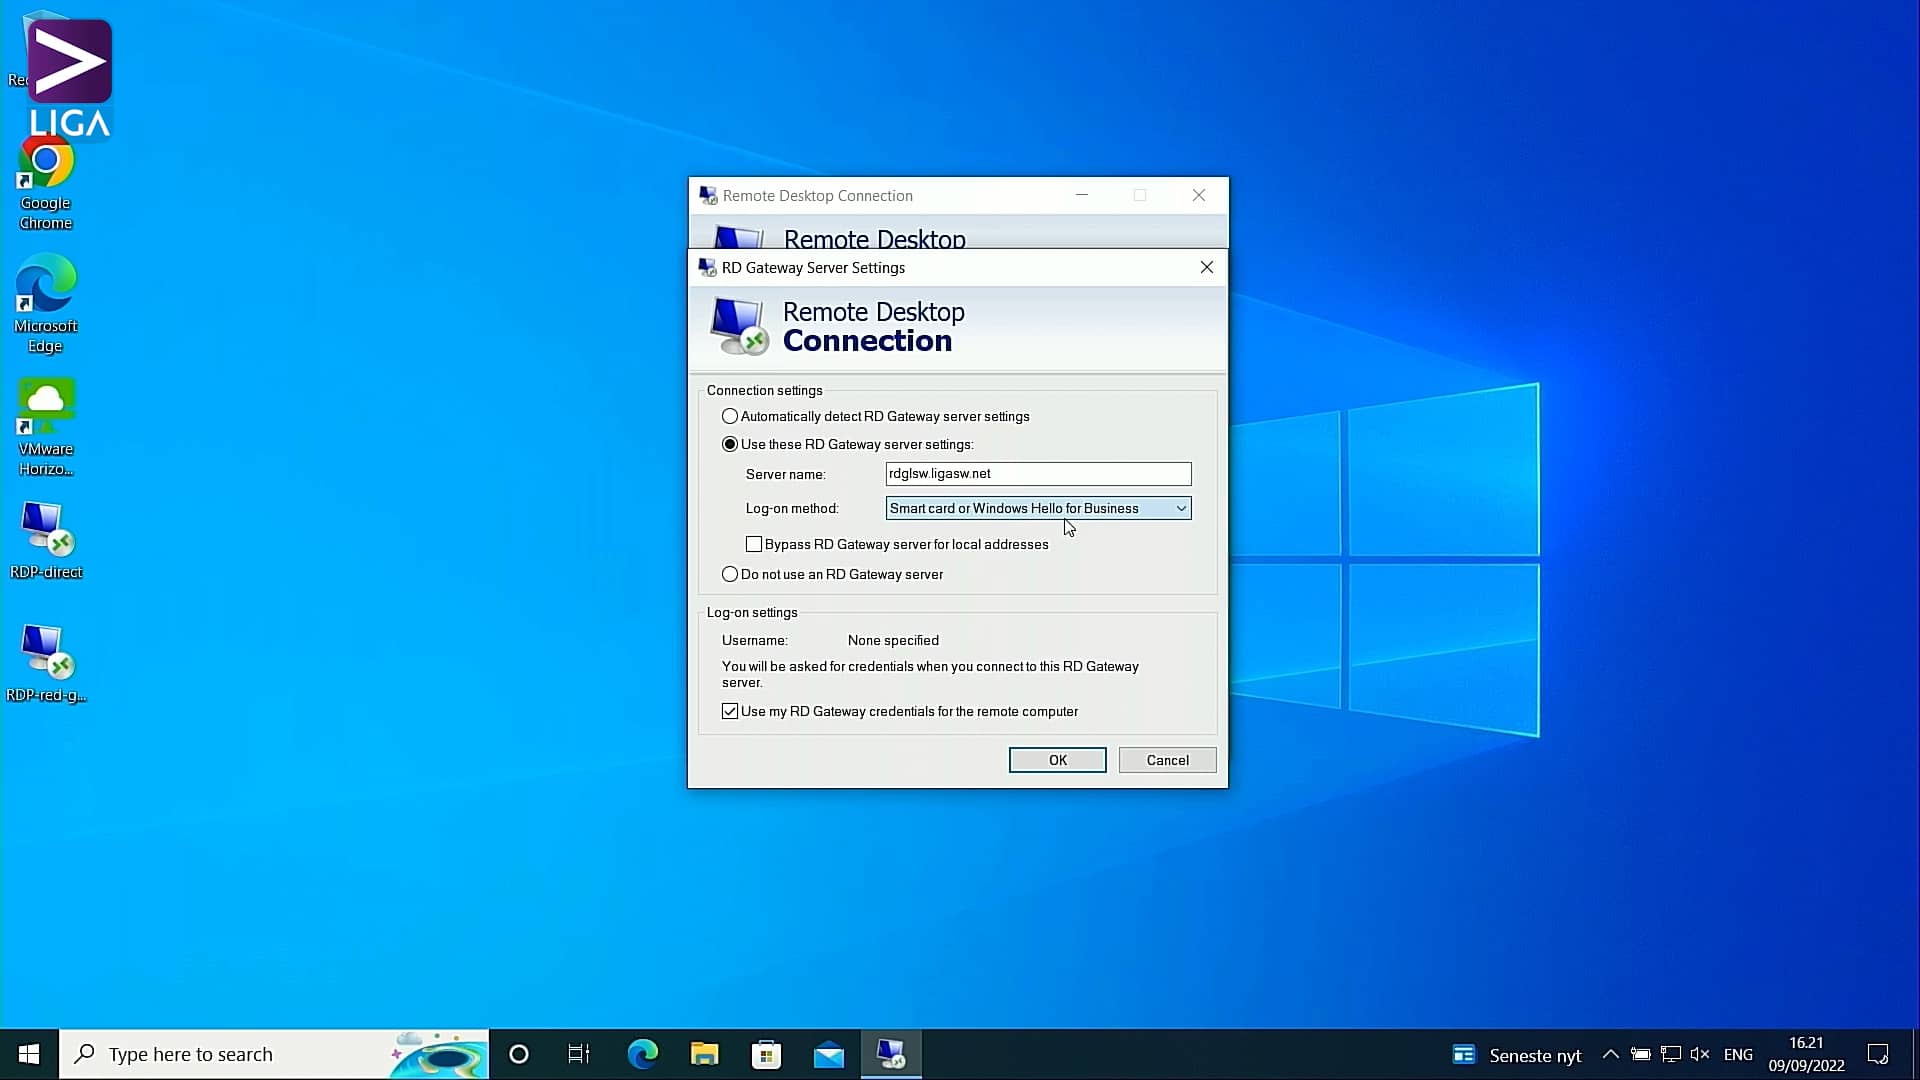Image resolution: width=1920 pixels, height=1080 pixels.
Task: Open the Start menu
Action: 27,1054
